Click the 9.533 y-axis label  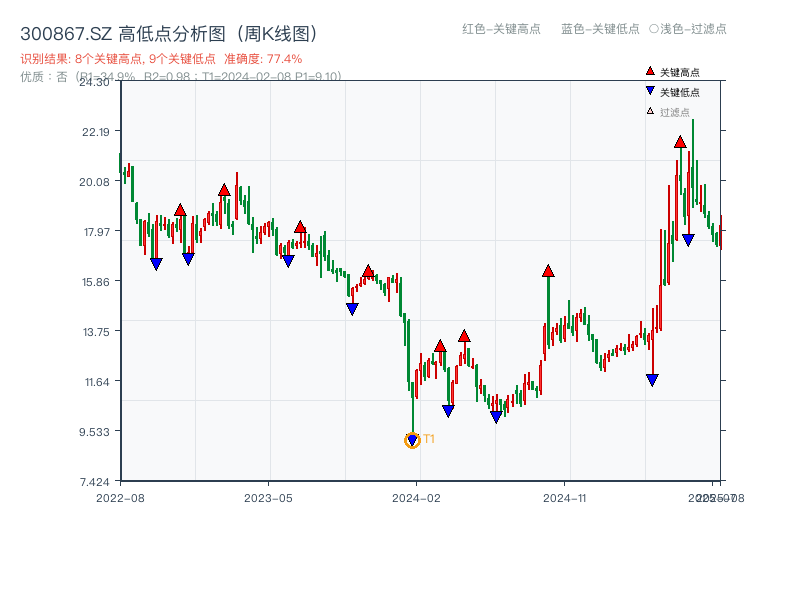(98, 431)
